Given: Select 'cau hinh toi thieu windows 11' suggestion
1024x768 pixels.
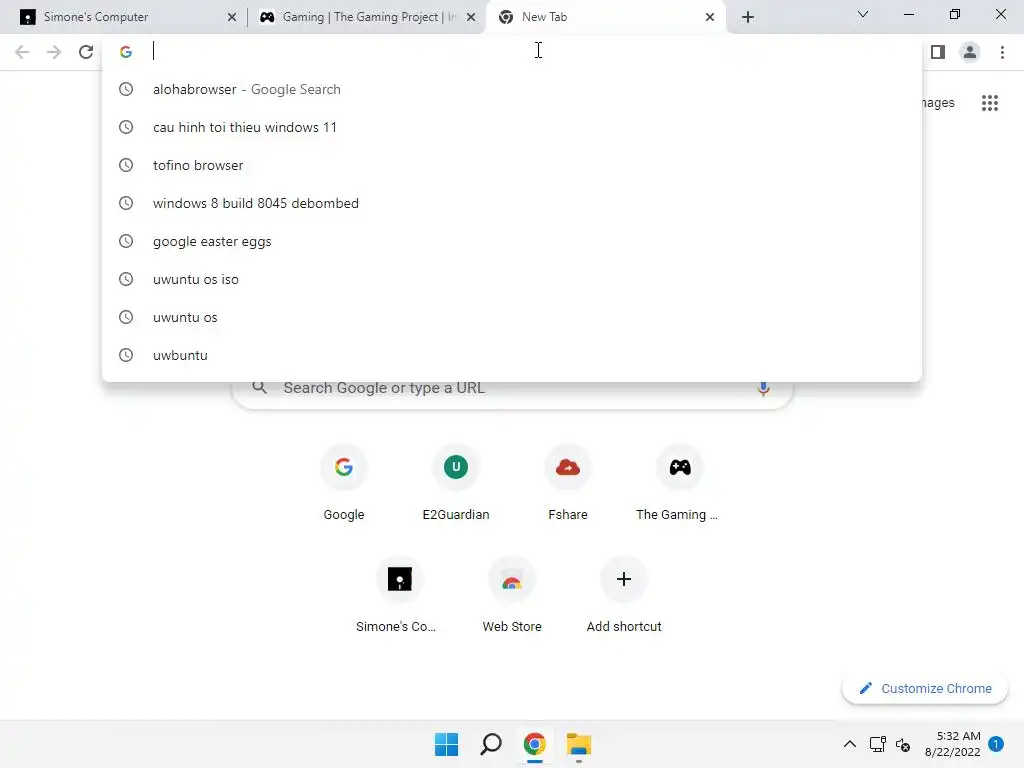Looking at the screenshot, I should coord(512,127).
